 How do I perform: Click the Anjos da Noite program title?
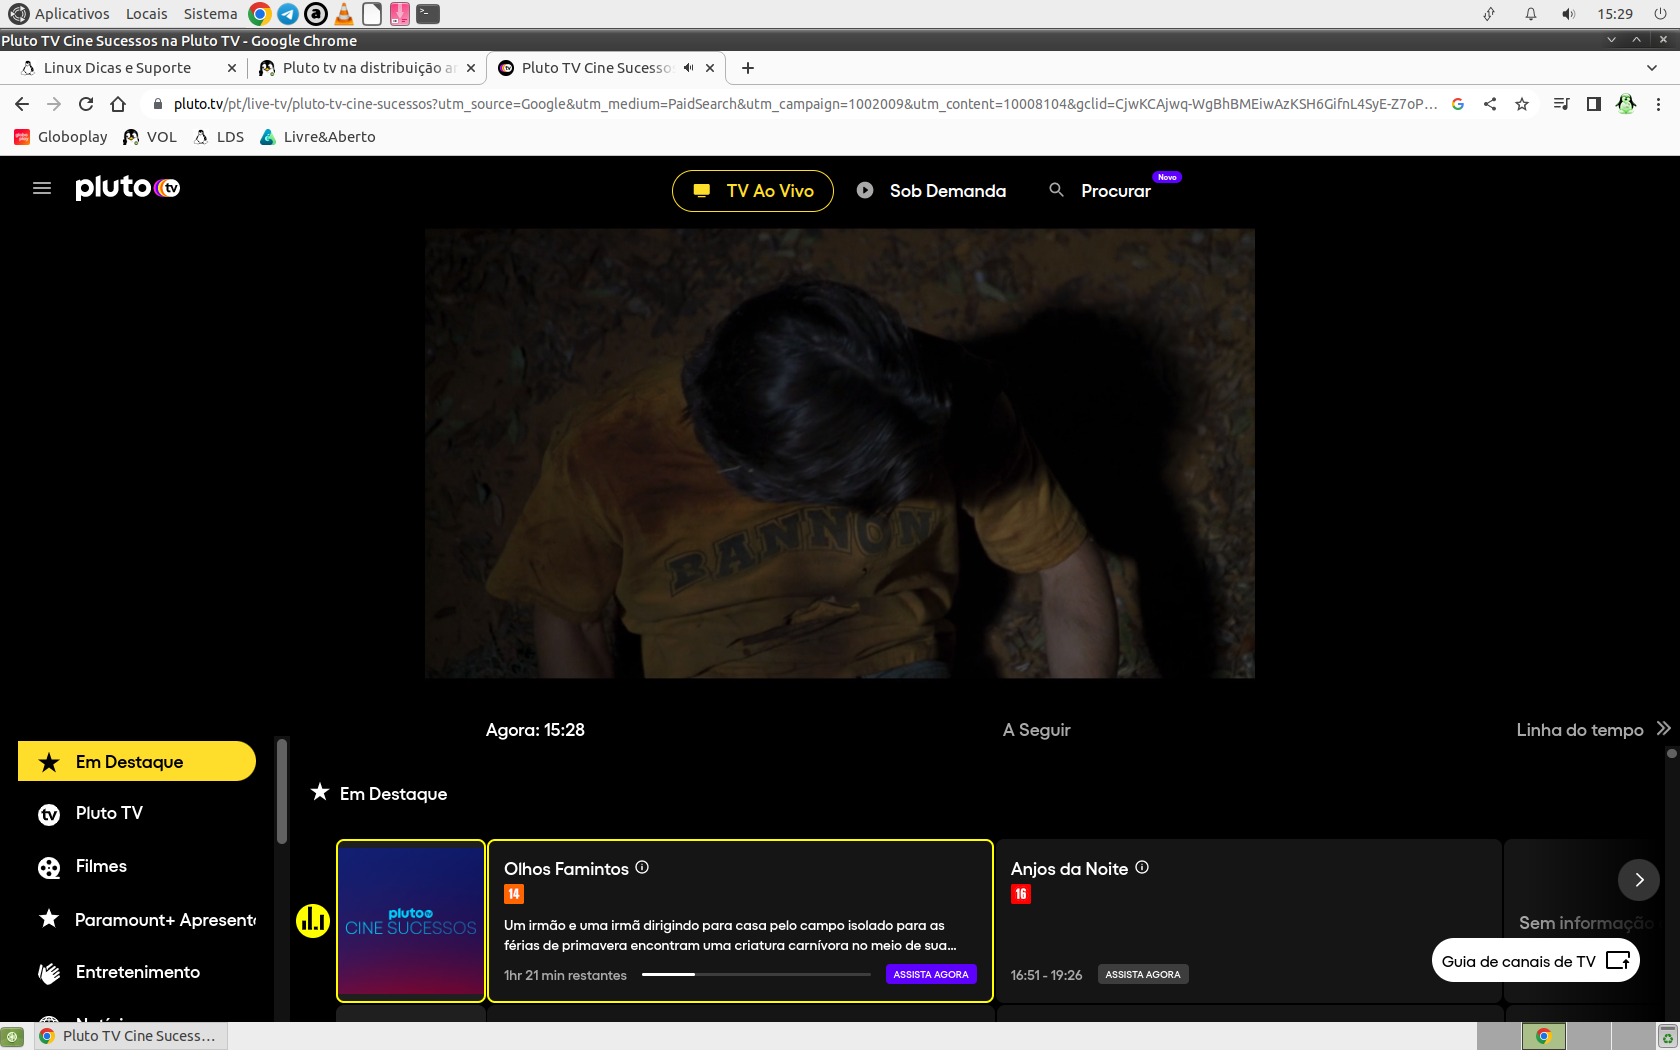pos(1069,868)
